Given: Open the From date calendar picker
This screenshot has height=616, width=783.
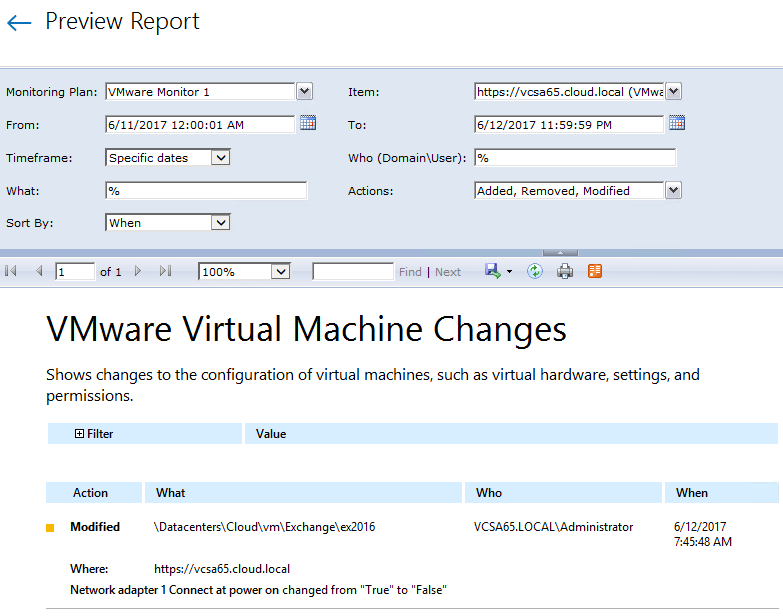Looking at the screenshot, I should coord(308,123).
